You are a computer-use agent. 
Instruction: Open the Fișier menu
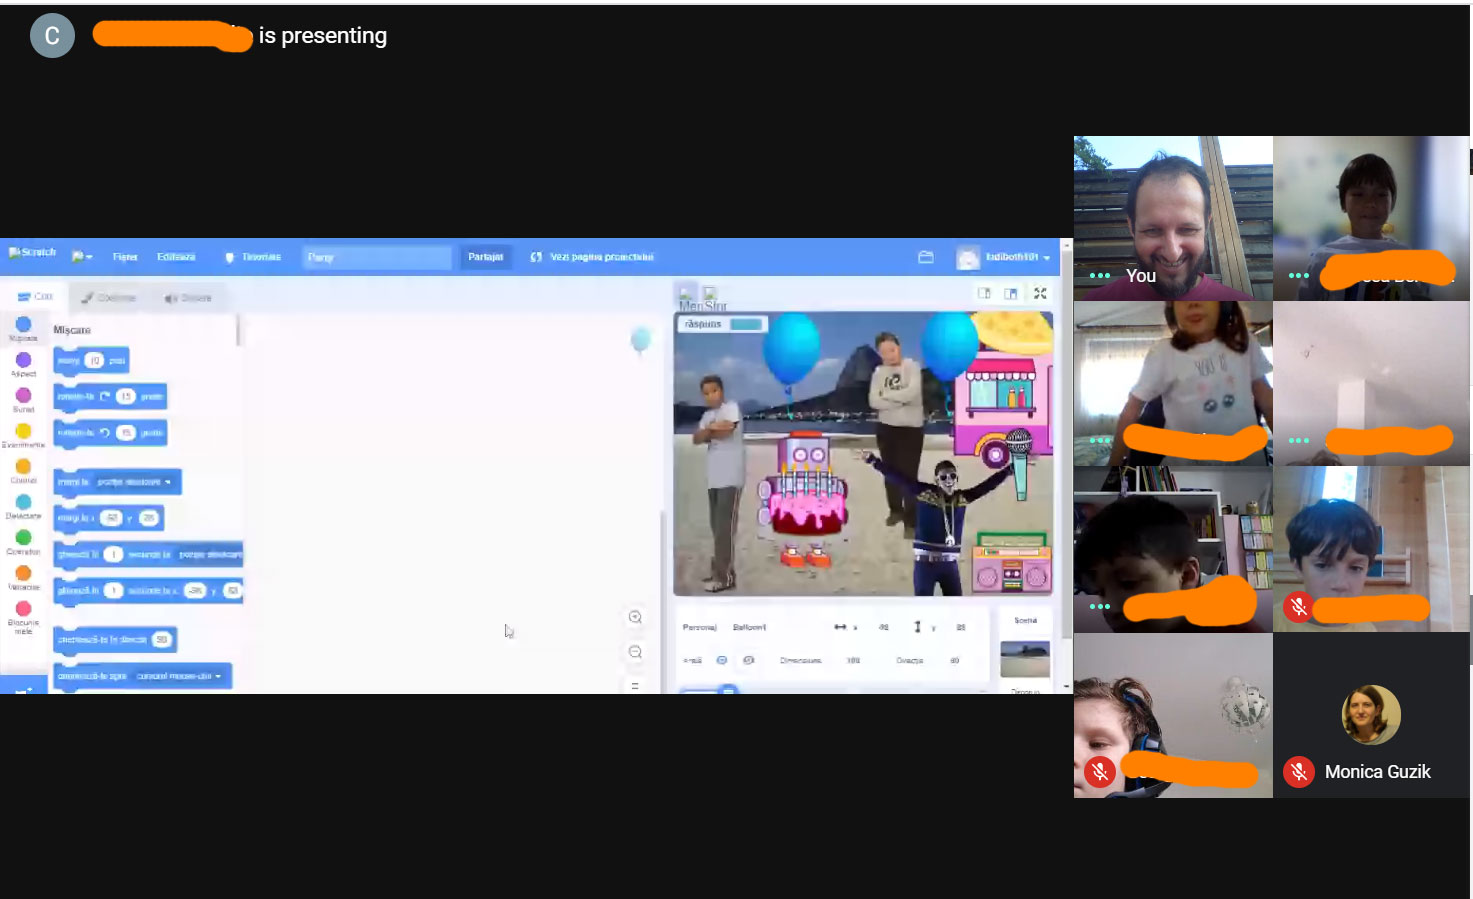(x=125, y=257)
